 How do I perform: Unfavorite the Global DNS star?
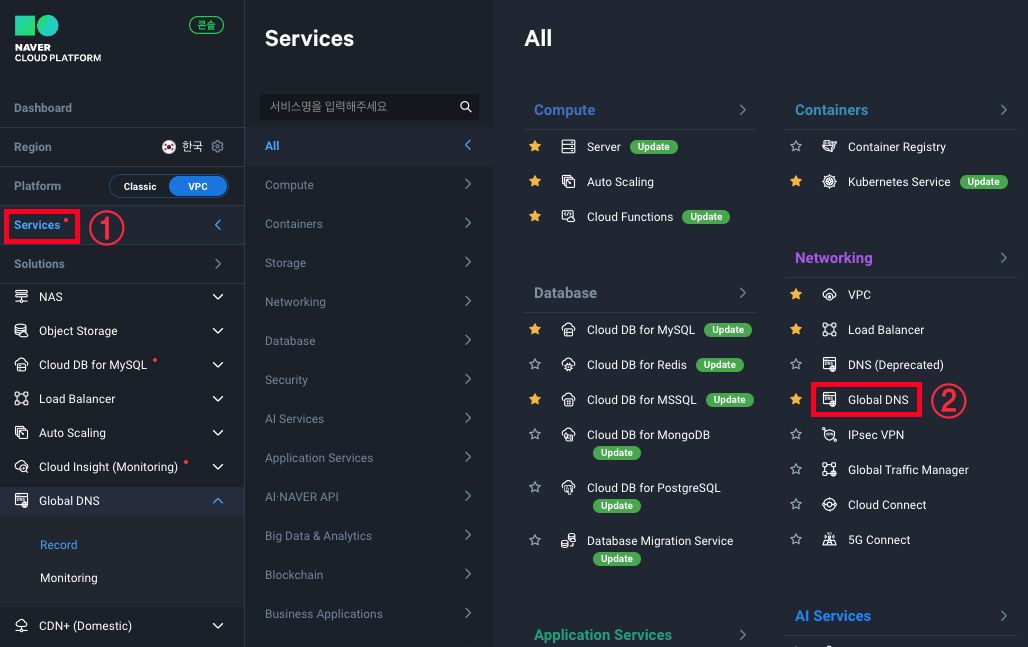coord(796,399)
